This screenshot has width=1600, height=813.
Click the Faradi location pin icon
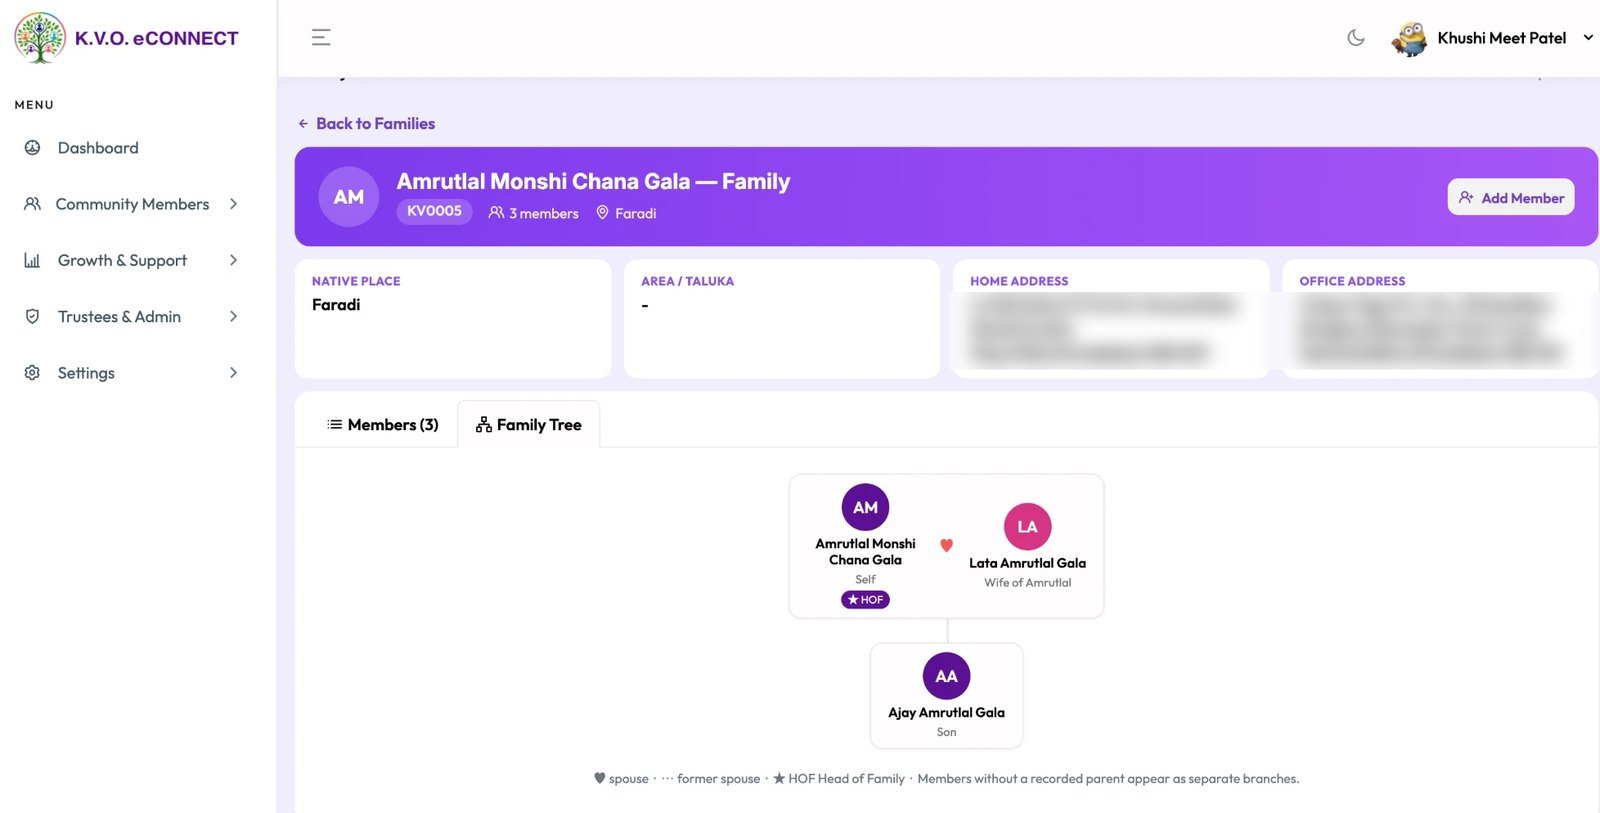point(602,212)
